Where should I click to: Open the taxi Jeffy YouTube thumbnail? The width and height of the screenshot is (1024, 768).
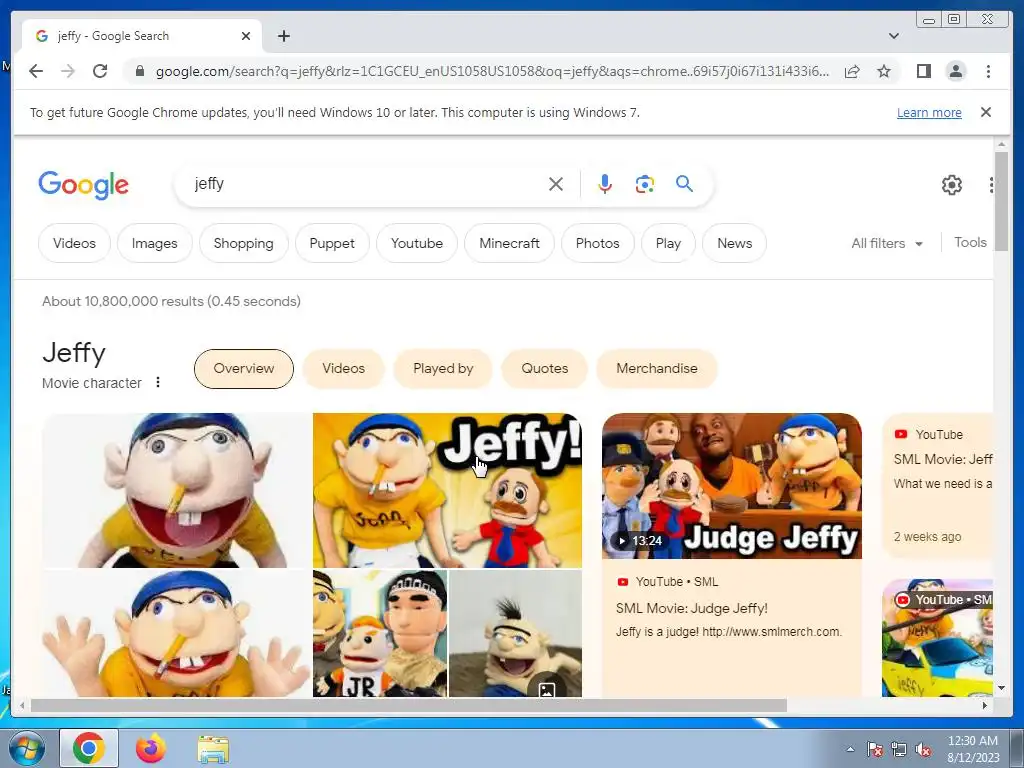click(938, 638)
